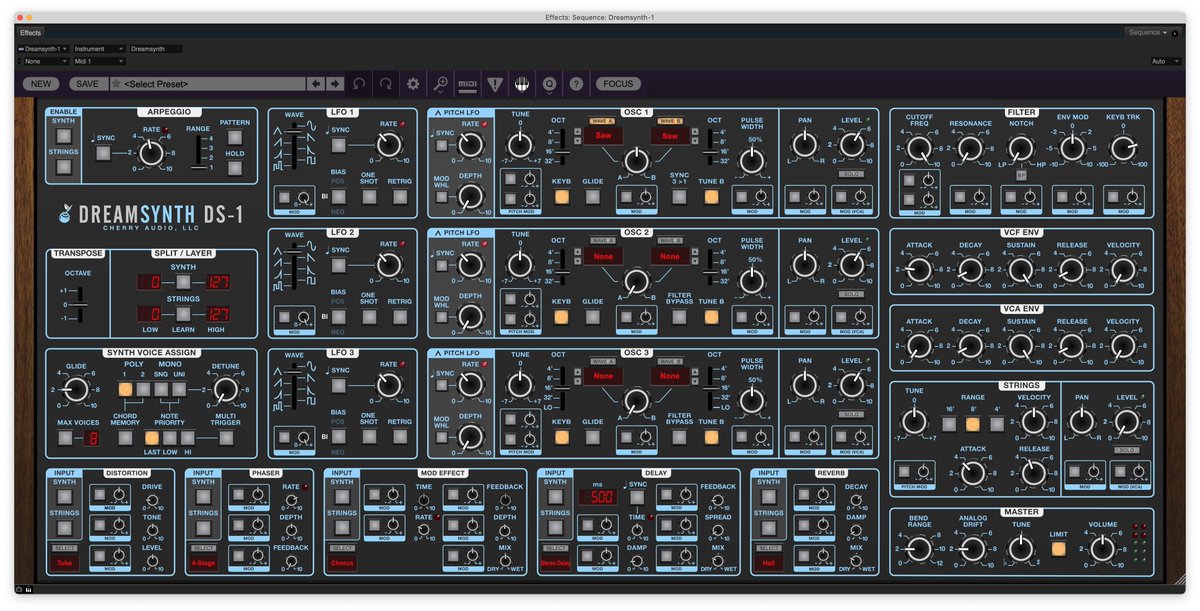Click the undo arrow in the toolbar
1200x611 pixels.
point(360,84)
